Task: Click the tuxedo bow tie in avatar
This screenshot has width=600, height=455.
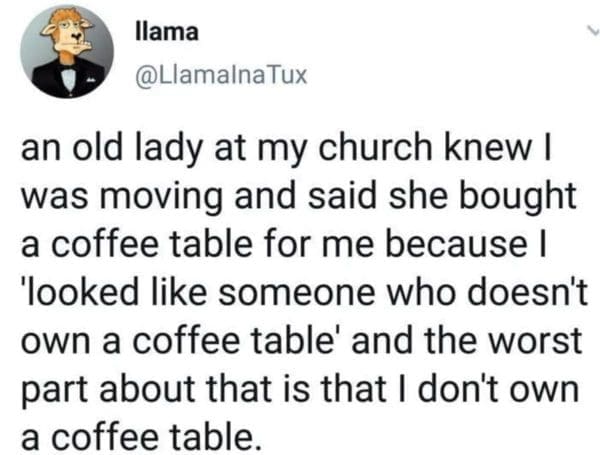Action: (68, 73)
